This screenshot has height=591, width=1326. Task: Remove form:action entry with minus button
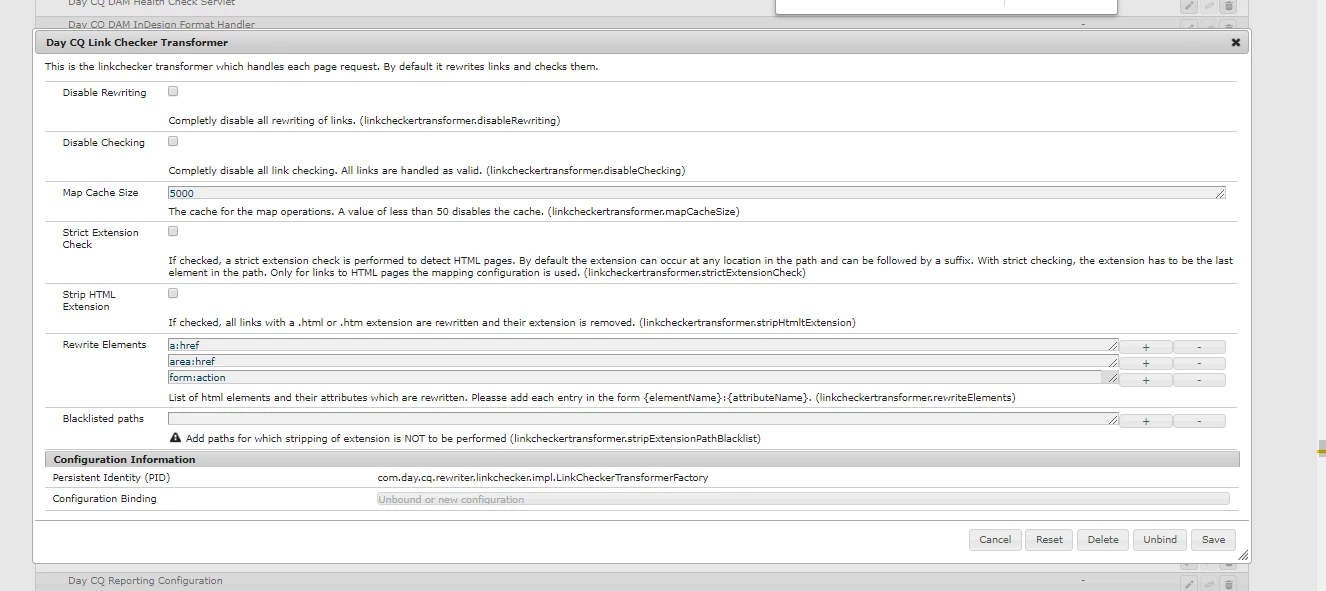pos(1199,380)
